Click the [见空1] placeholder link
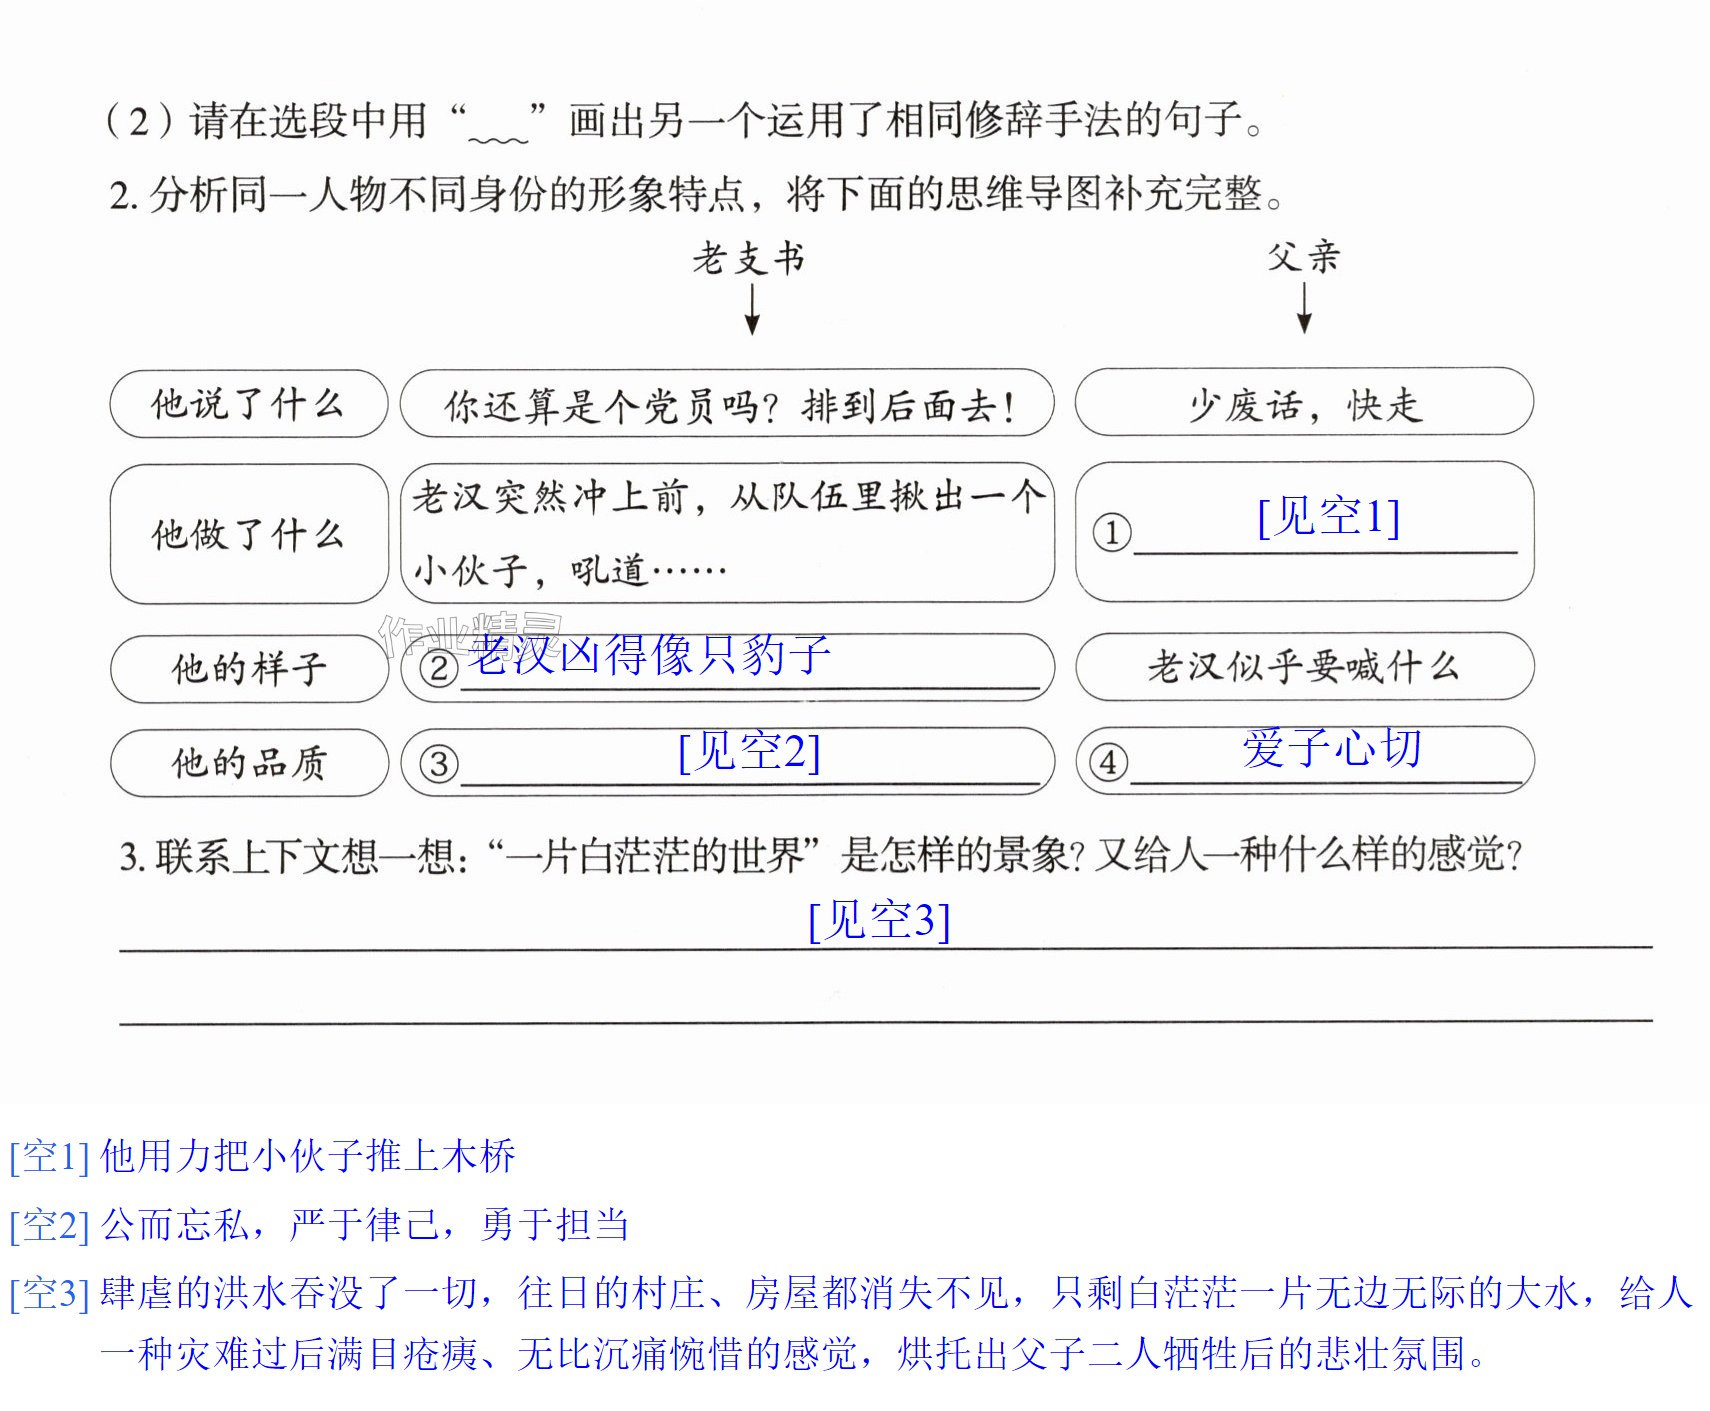Screen dimensions: 1710x1411 coord(1329,517)
